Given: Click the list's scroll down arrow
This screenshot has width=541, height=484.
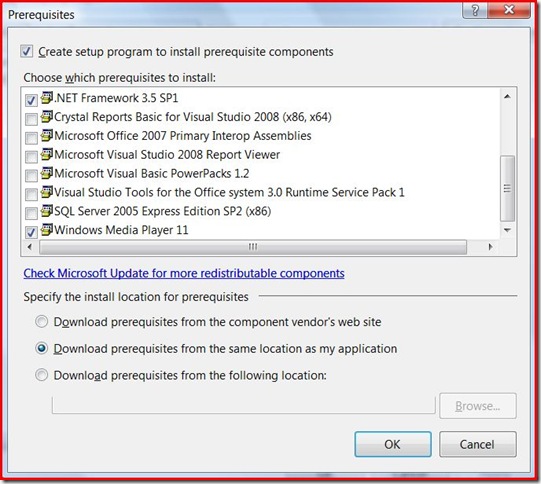Looking at the screenshot, I should pyautogui.click(x=507, y=230).
